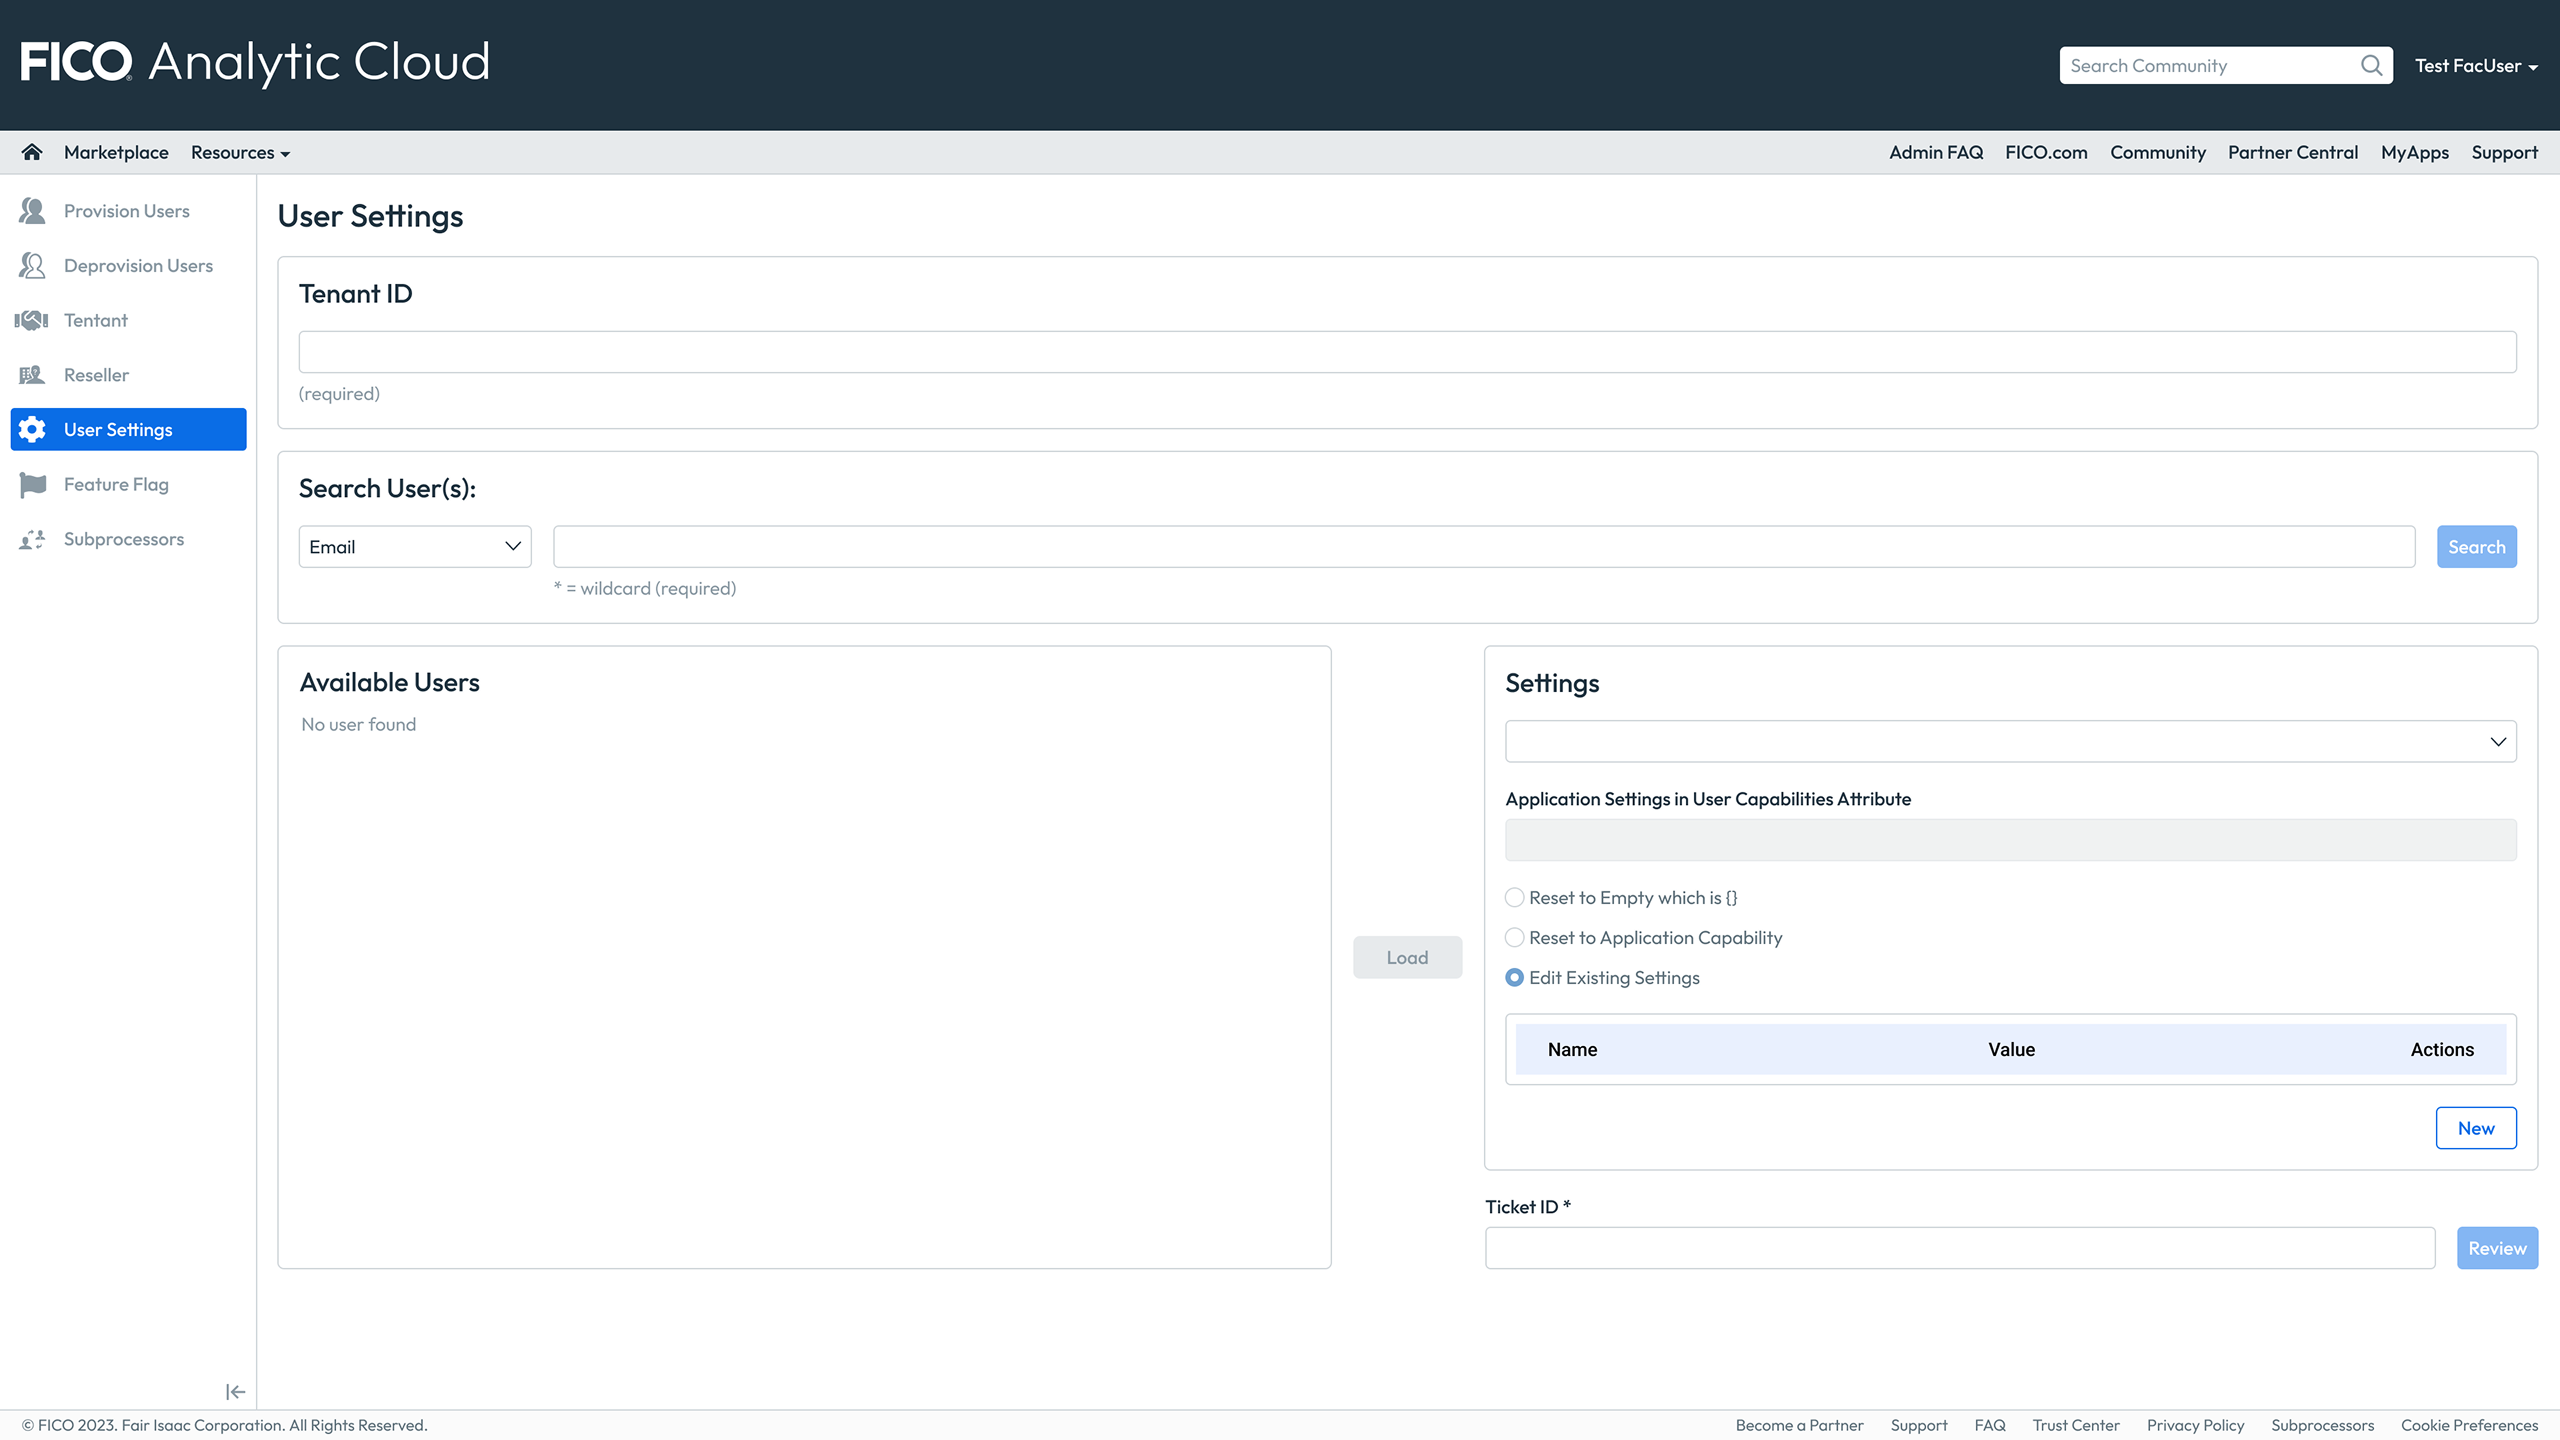2560x1440 pixels.
Task: Click into the Tenant ID field
Action: tap(1407, 352)
